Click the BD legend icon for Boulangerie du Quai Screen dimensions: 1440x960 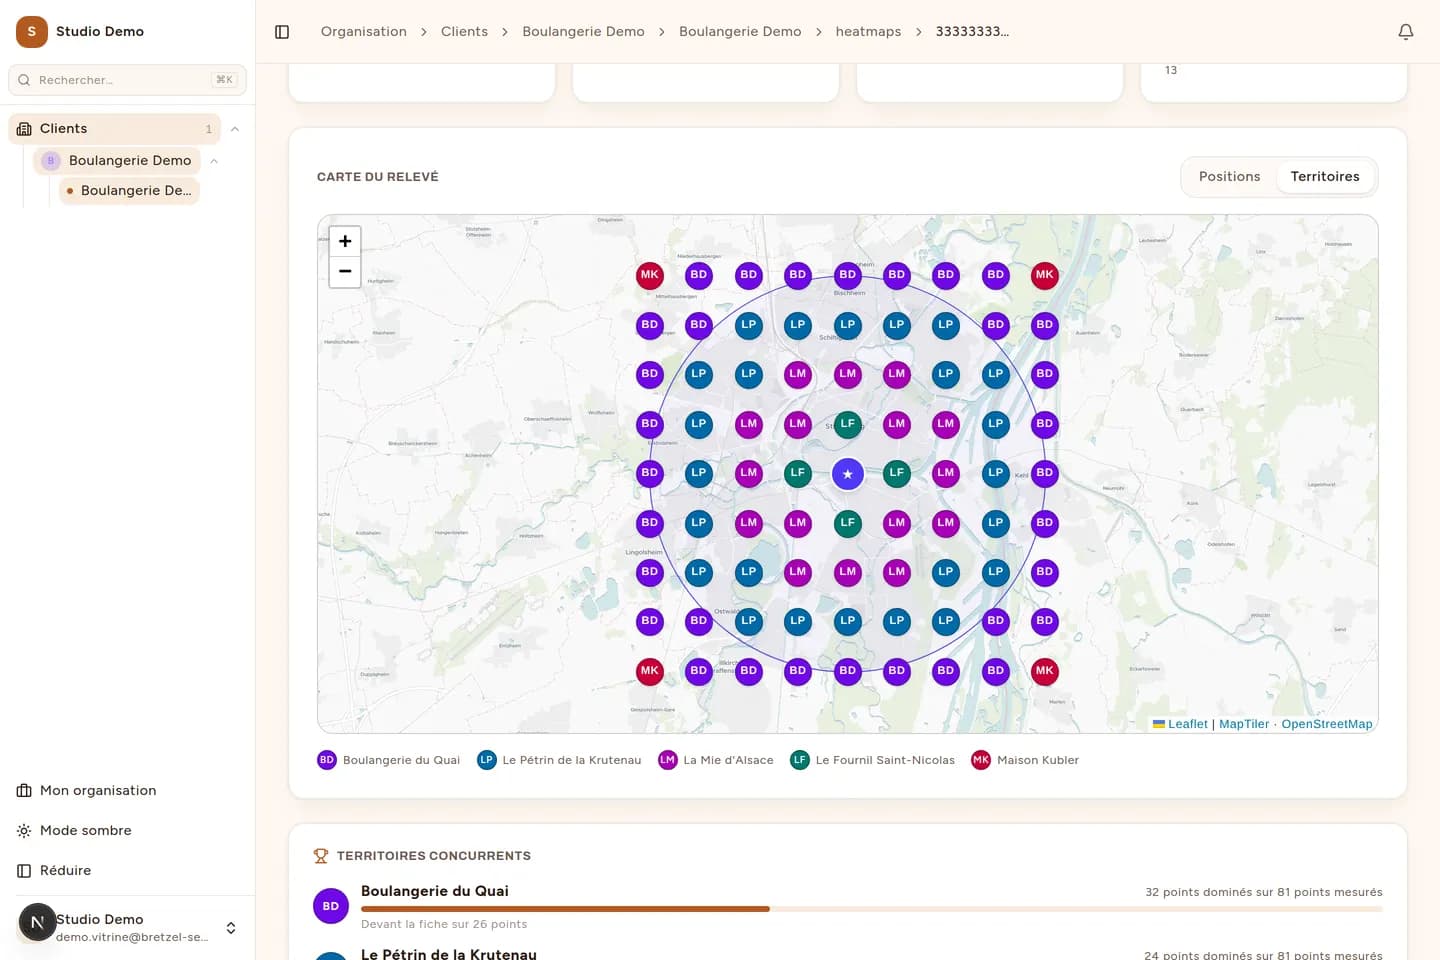327,760
